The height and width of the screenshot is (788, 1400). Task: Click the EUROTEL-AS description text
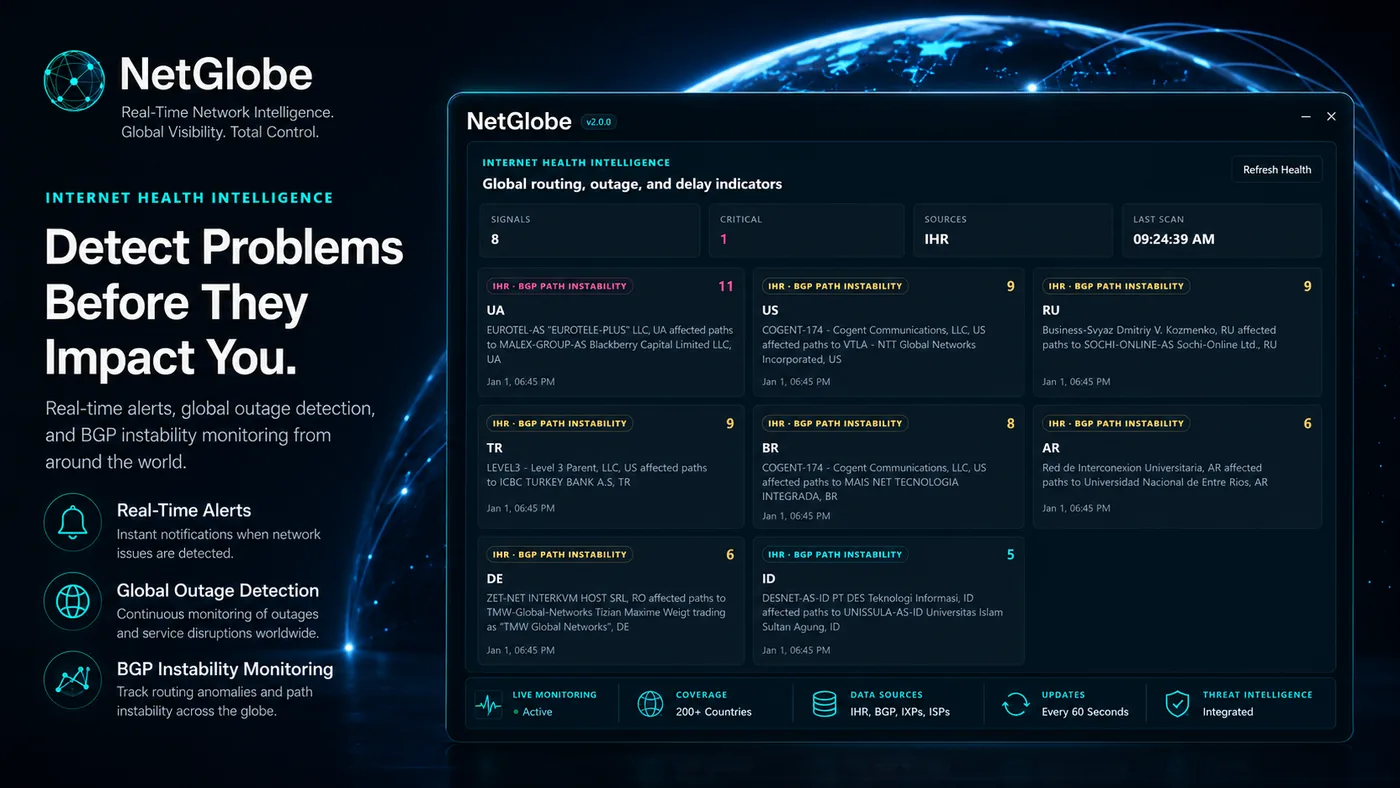(x=610, y=344)
